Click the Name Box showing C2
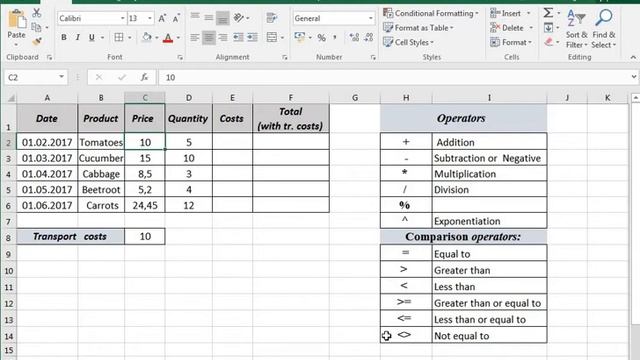640x360 pixels. tap(31, 77)
